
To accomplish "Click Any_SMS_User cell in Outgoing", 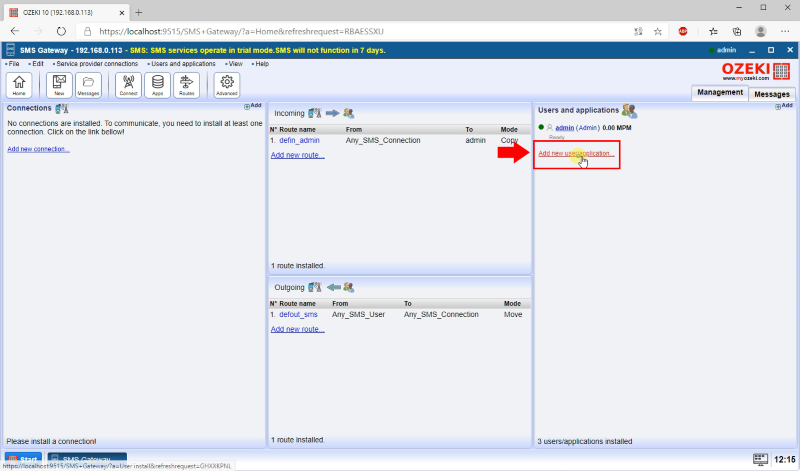I will click(358, 314).
